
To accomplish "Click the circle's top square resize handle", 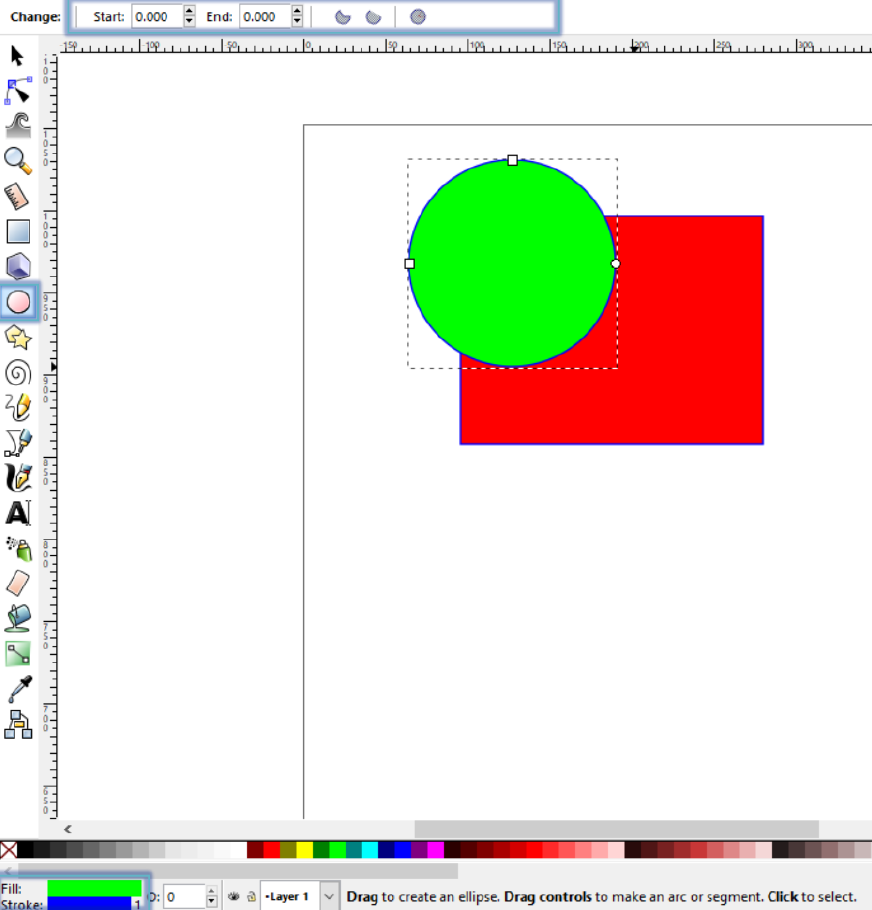I will 512,160.
